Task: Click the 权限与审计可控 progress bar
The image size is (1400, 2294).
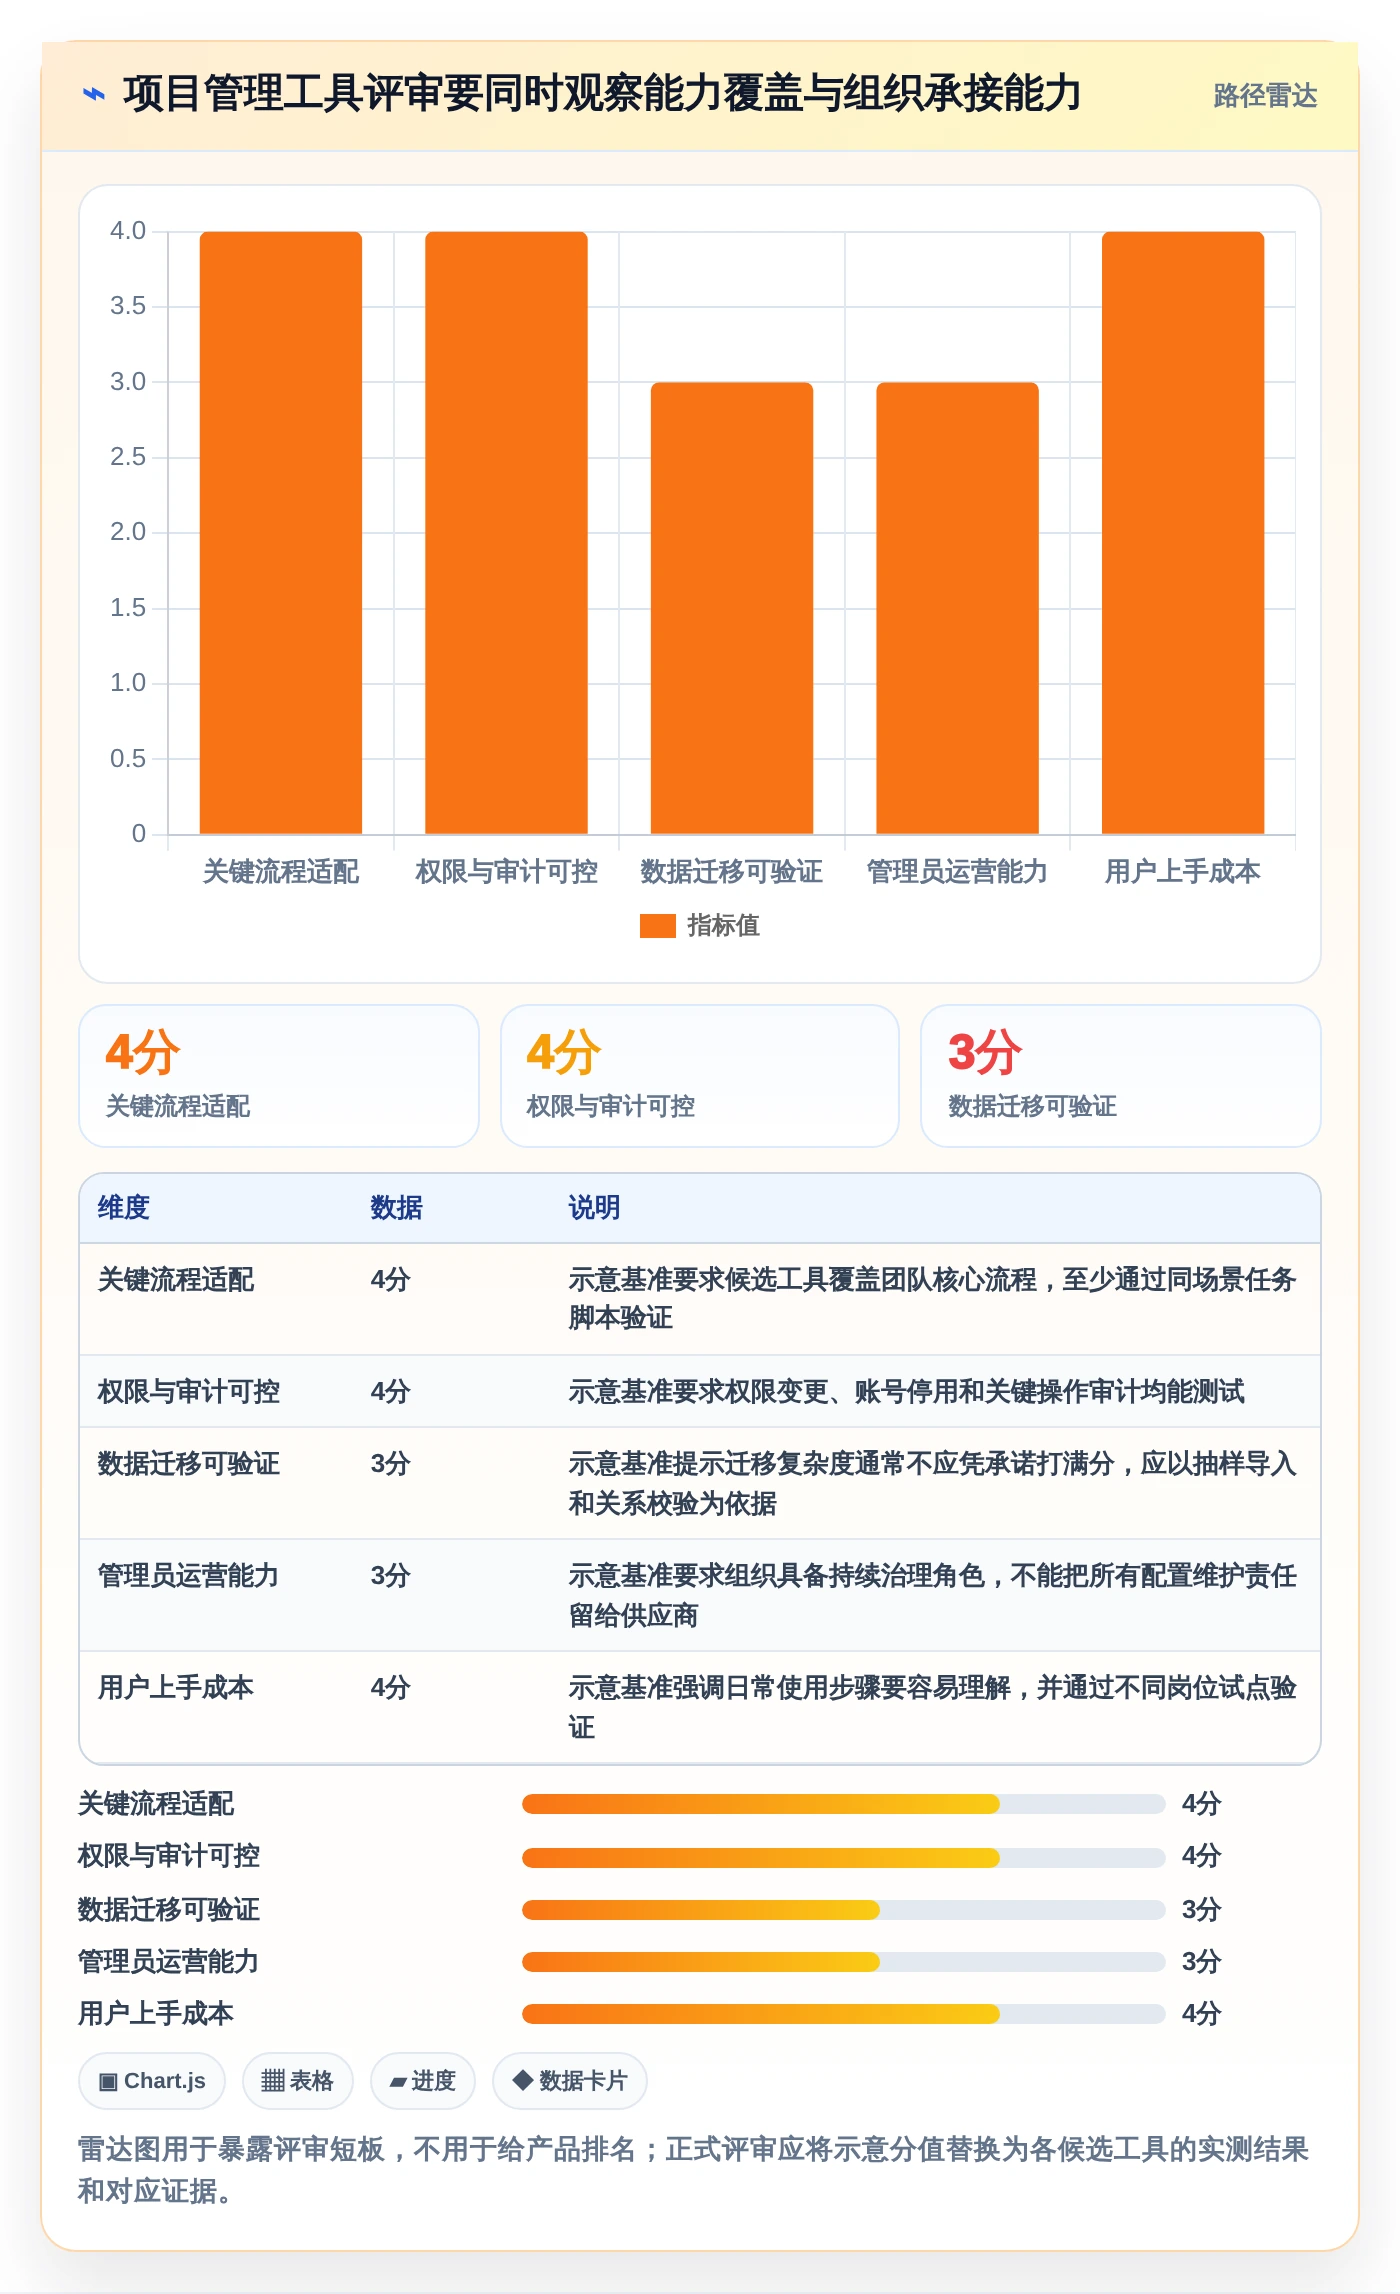Action: 843,1857
